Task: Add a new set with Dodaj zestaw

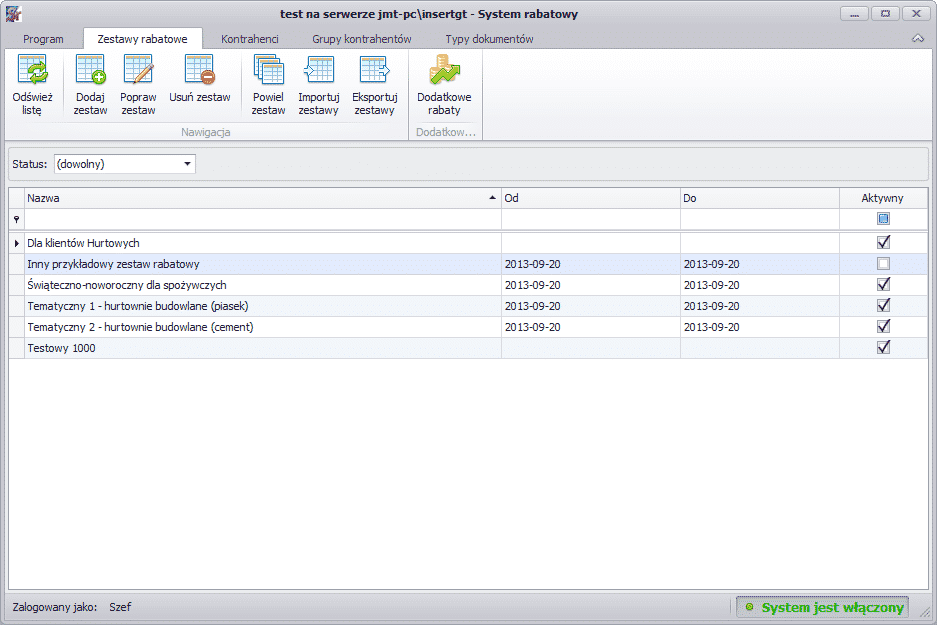Action: click(90, 85)
